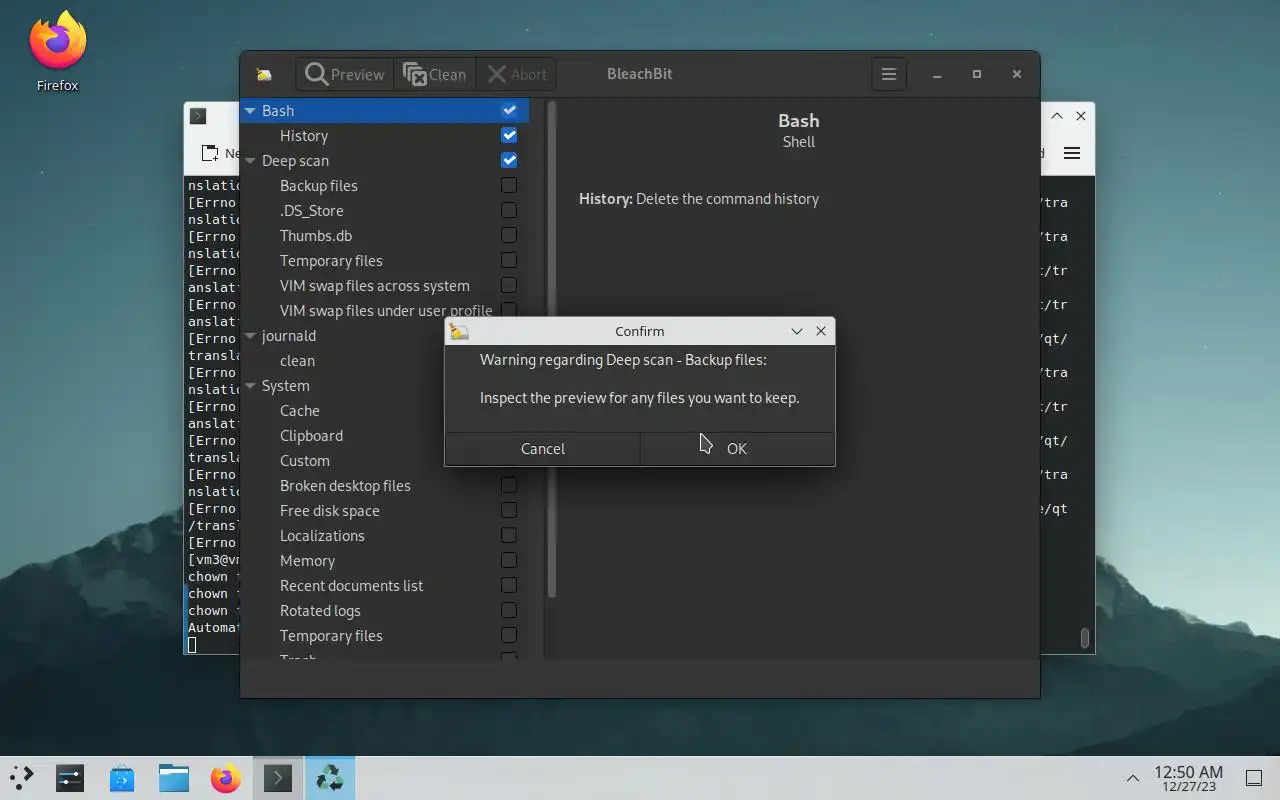This screenshot has height=800, width=1280.
Task: Open the clock showing 12:50 AM
Action: [x=1188, y=778]
